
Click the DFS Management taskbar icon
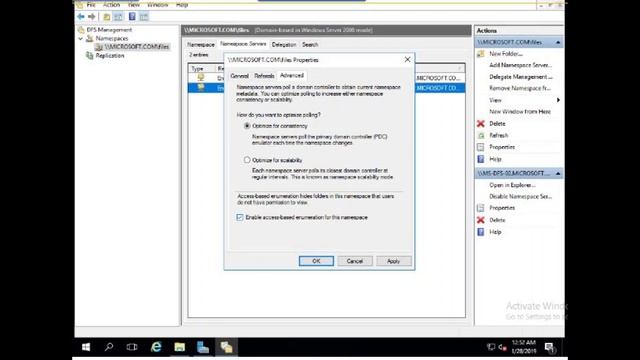pyautogui.click(x=227, y=347)
